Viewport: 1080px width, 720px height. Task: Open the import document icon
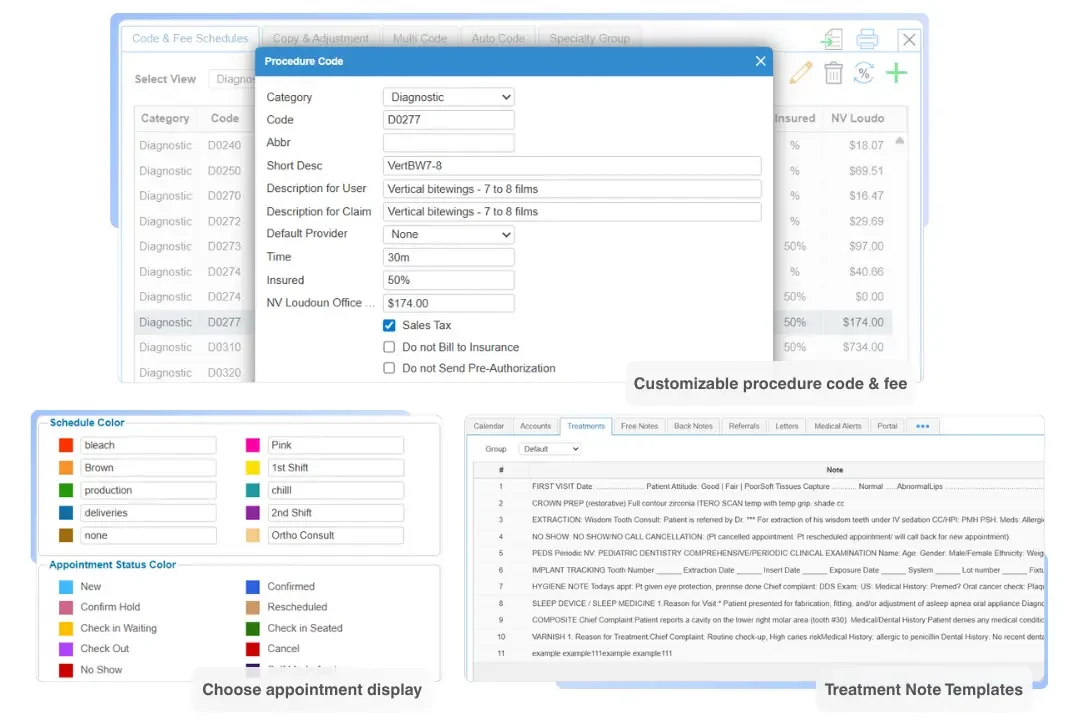tap(832, 38)
